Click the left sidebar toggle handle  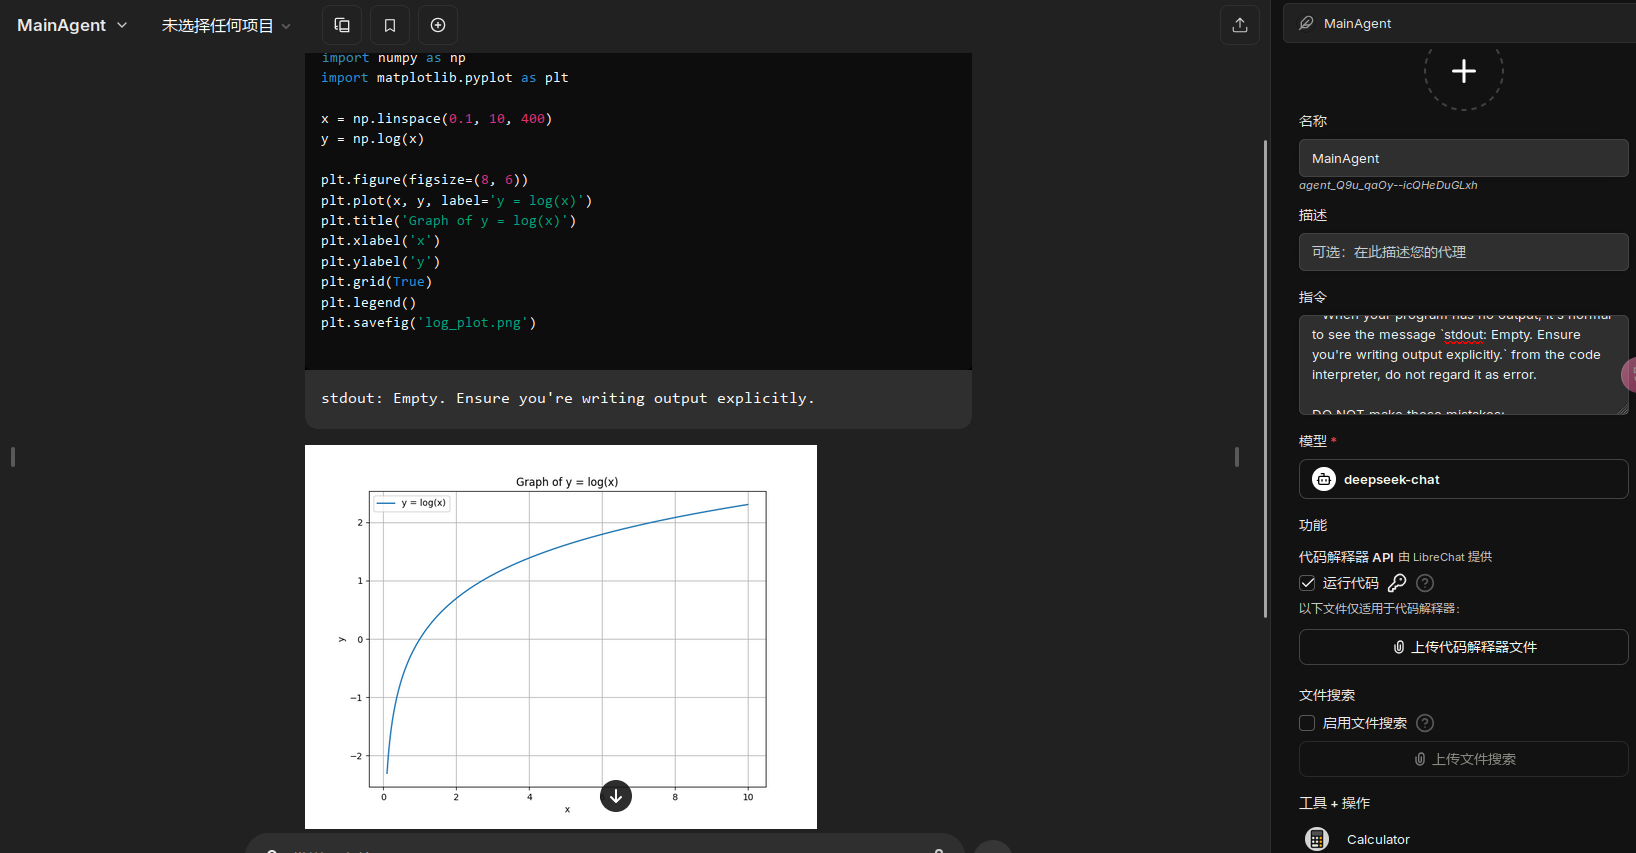12,457
